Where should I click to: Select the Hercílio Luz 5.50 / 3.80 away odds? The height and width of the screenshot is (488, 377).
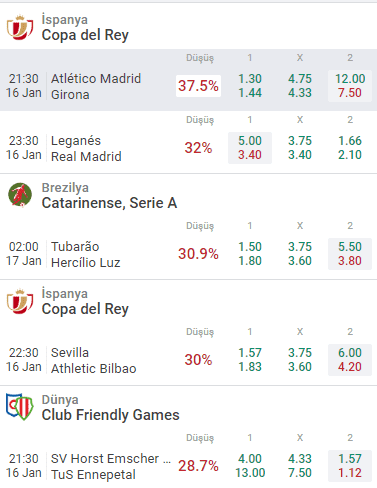350,254
